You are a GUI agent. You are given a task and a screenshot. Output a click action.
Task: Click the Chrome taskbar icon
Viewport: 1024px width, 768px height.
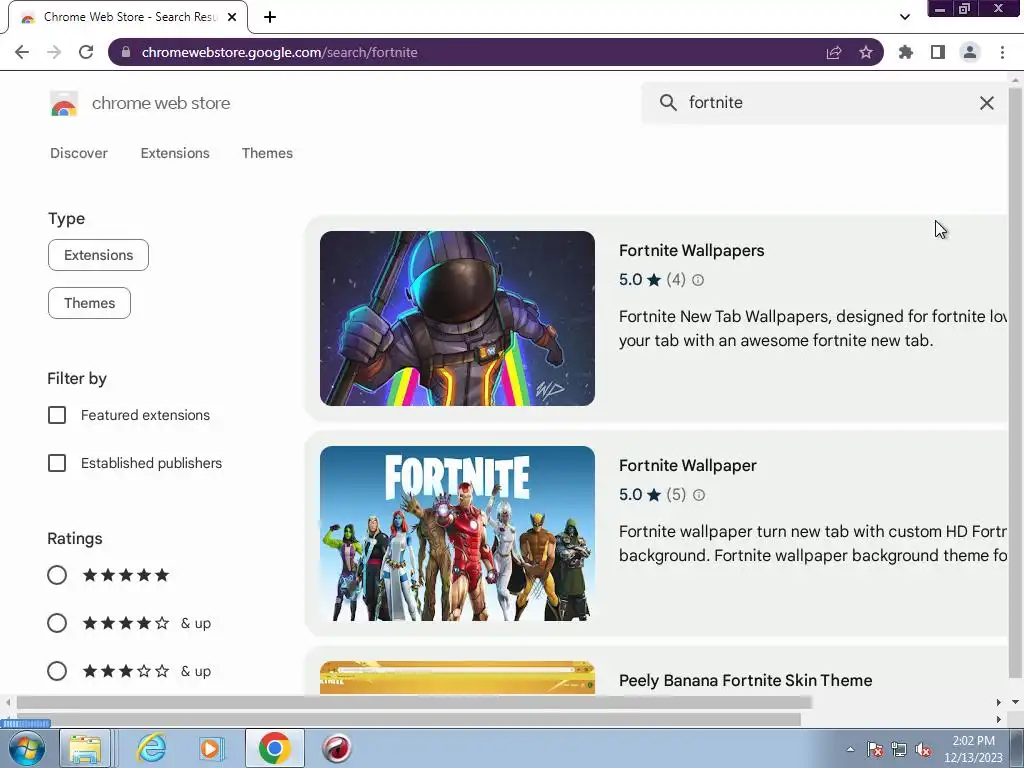tap(274, 748)
